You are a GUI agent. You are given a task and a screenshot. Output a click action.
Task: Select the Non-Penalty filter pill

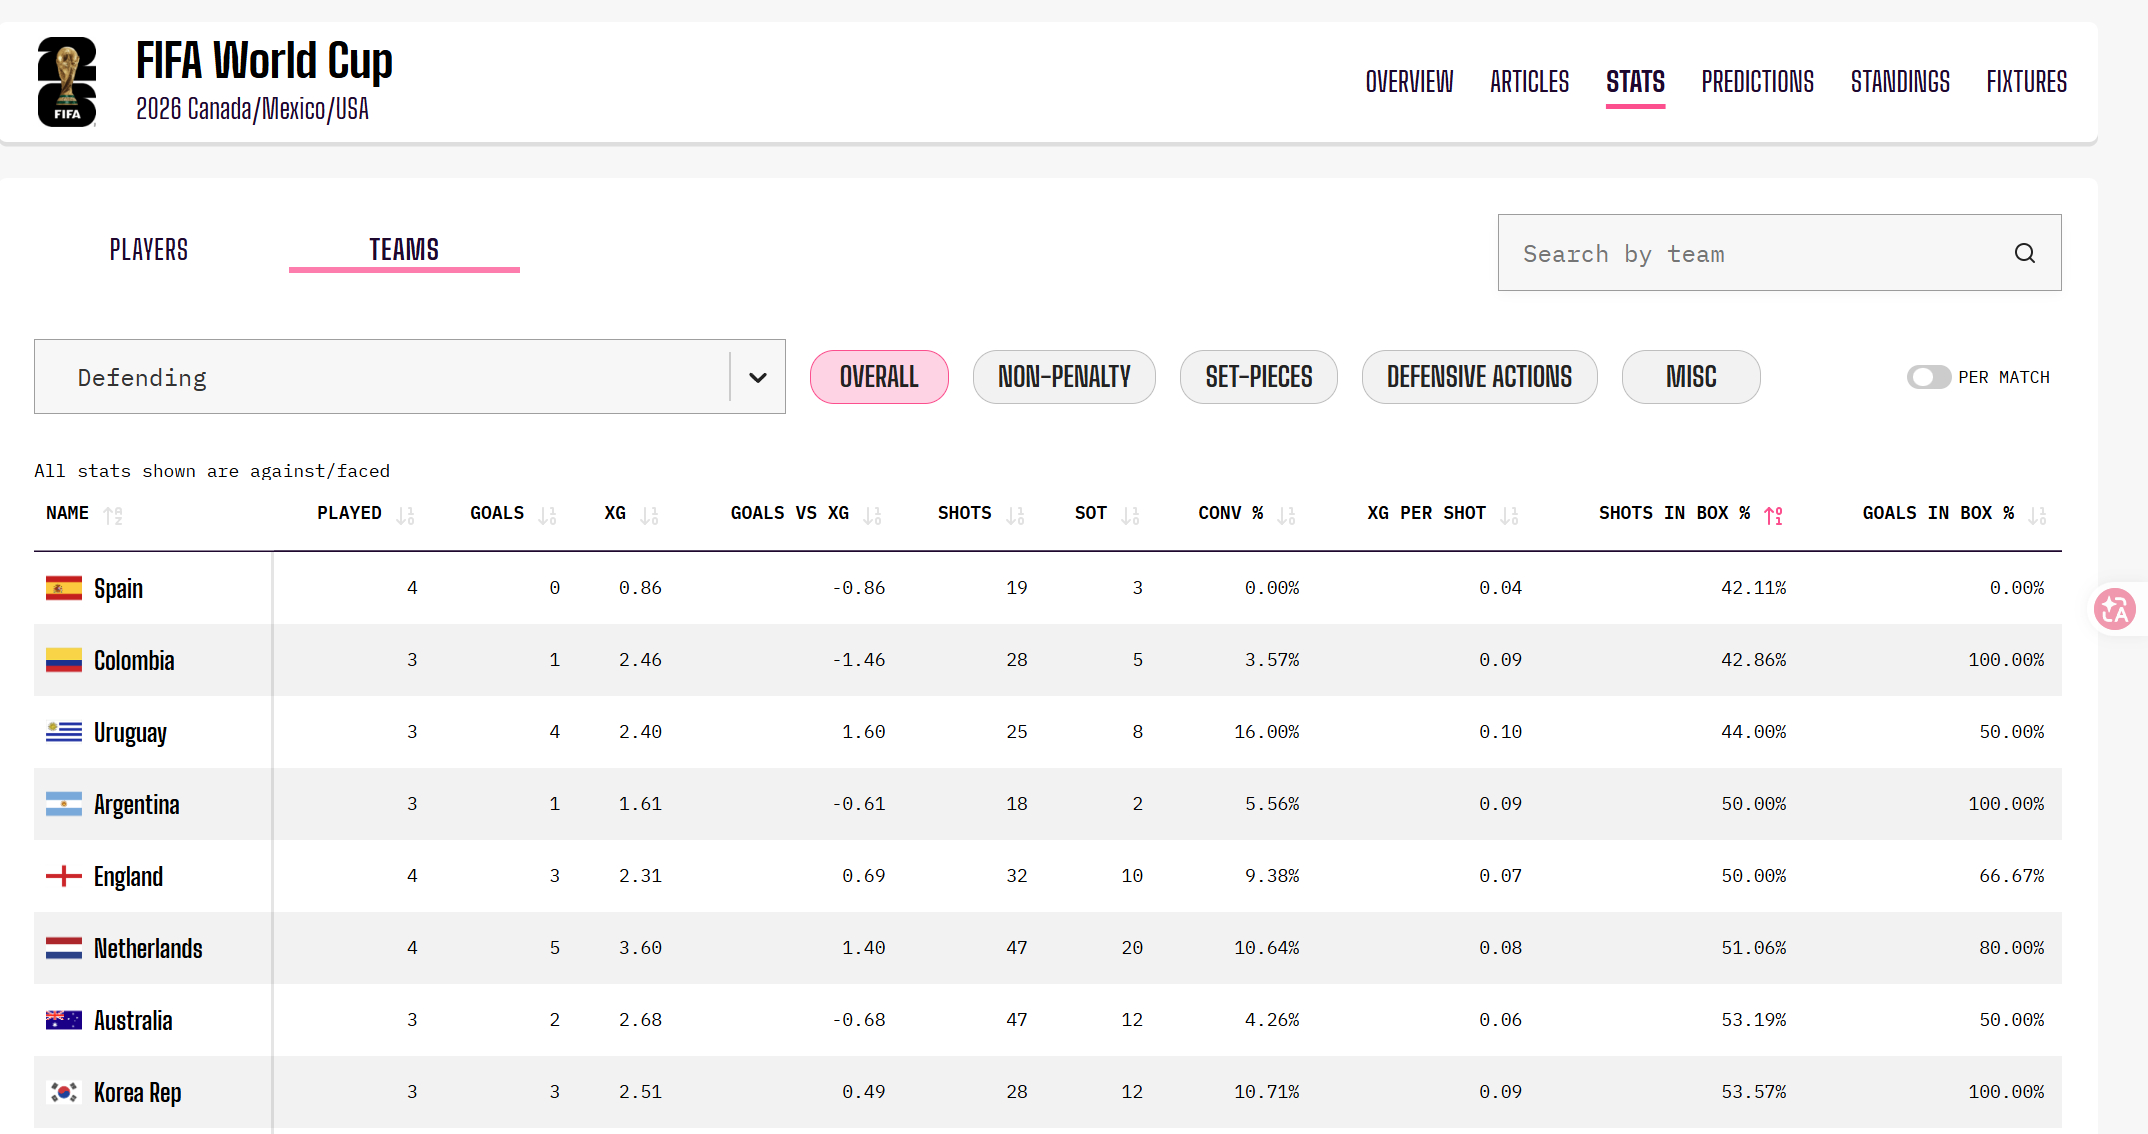pos(1064,377)
